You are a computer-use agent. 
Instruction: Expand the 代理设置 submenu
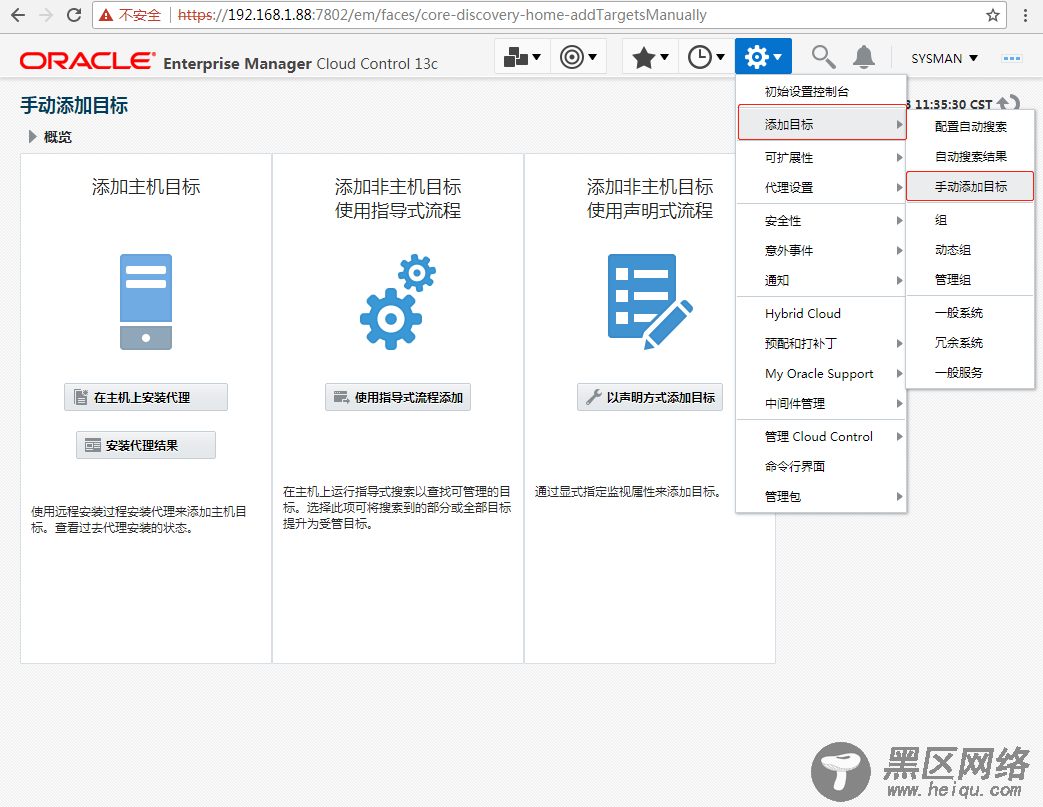pos(821,188)
